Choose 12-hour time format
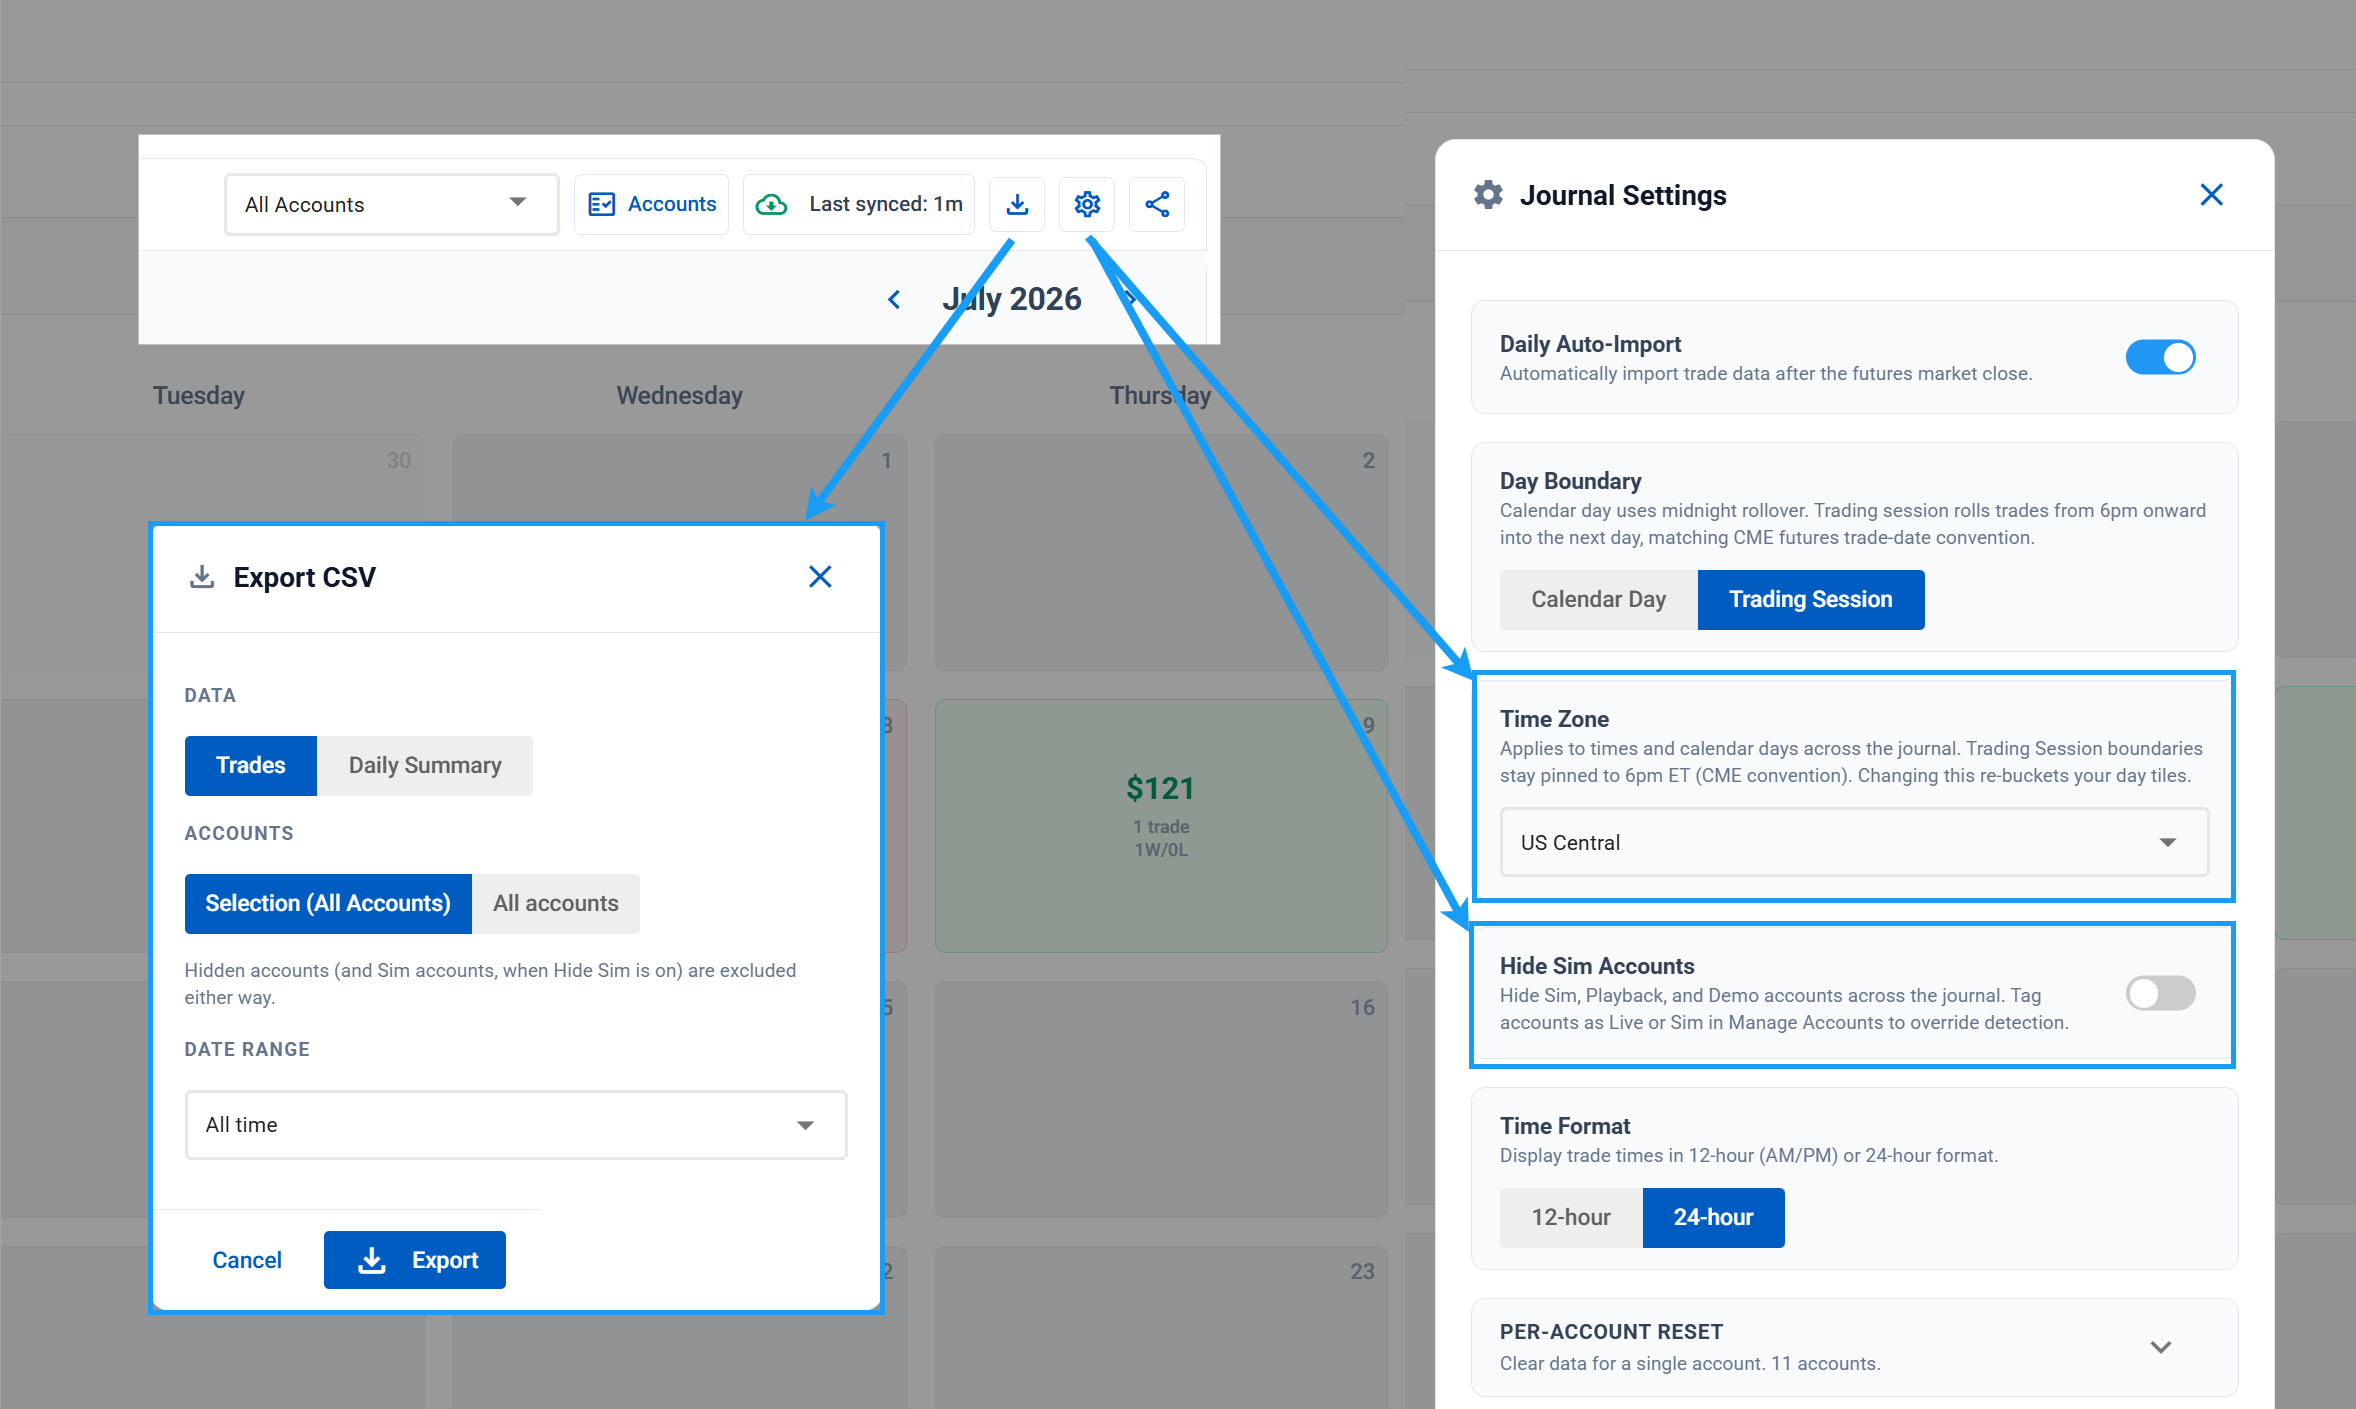 [x=1571, y=1218]
